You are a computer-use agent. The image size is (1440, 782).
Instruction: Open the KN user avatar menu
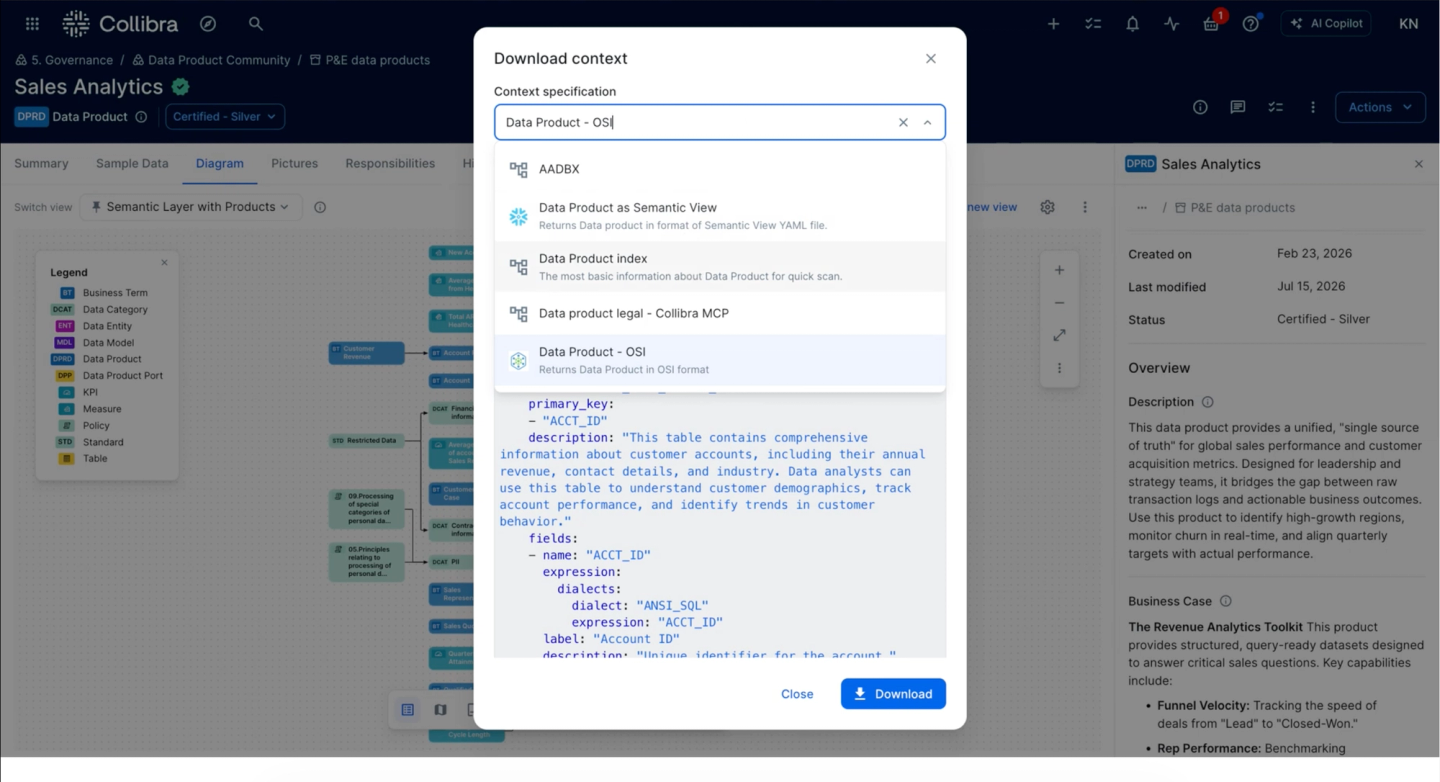click(x=1408, y=24)
